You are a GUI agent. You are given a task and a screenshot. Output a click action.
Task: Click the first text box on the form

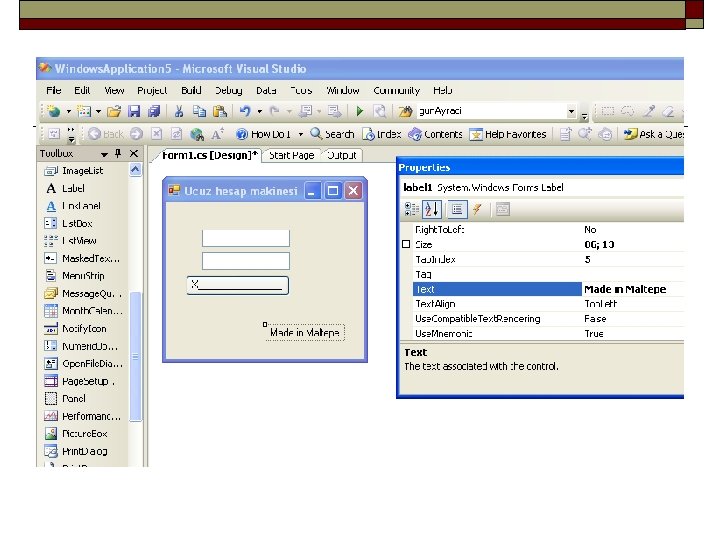pos(246,238)
